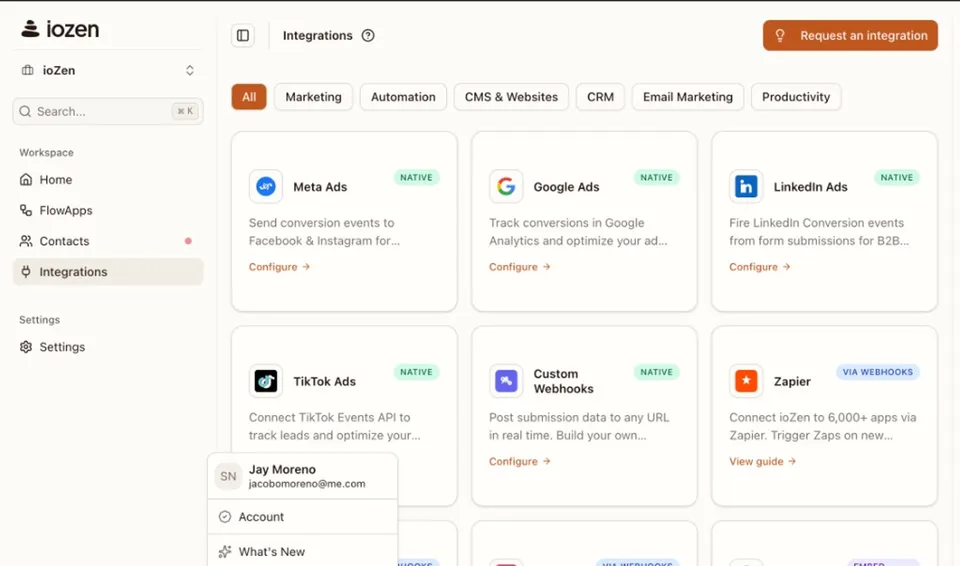Click the NATIVE badge on Custom Webhooks card
The image size is (960, 566).
tap(656, 372)
